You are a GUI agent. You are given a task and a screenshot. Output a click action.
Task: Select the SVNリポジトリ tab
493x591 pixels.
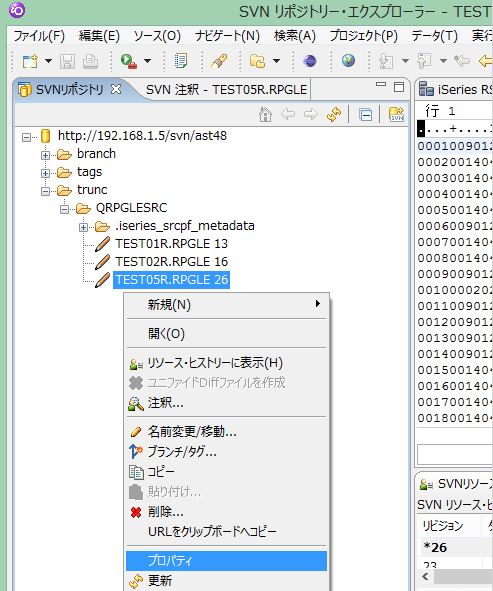click(69, 90)
